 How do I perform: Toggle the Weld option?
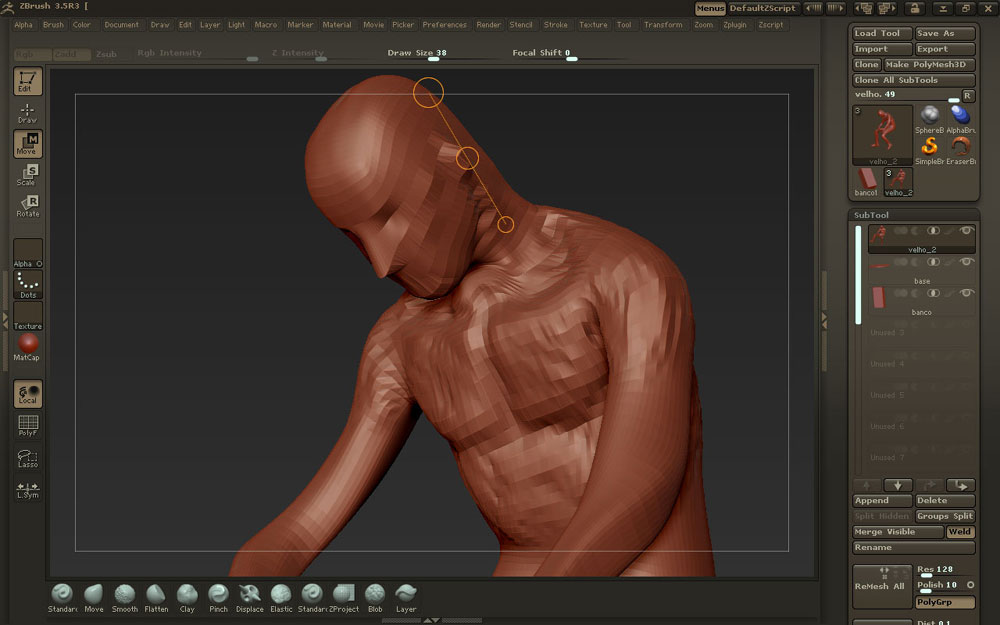click(960, 532)
